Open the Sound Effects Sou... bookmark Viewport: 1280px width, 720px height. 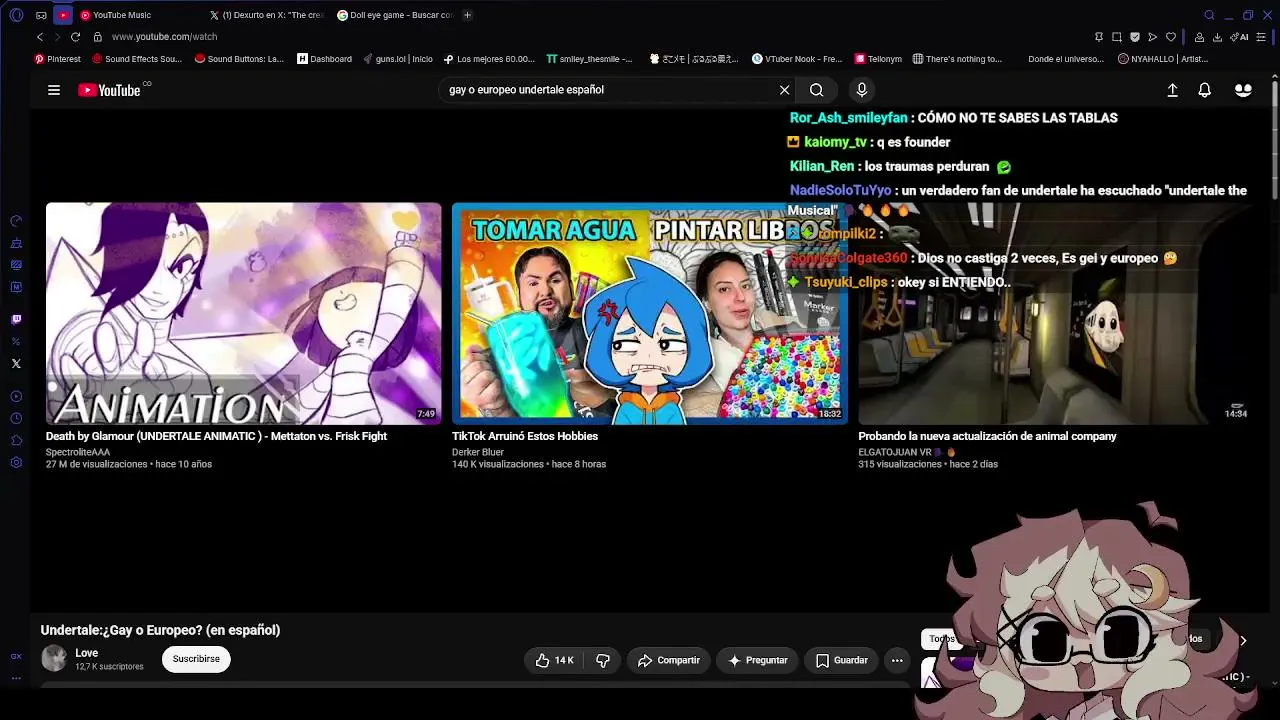(137, 59)
